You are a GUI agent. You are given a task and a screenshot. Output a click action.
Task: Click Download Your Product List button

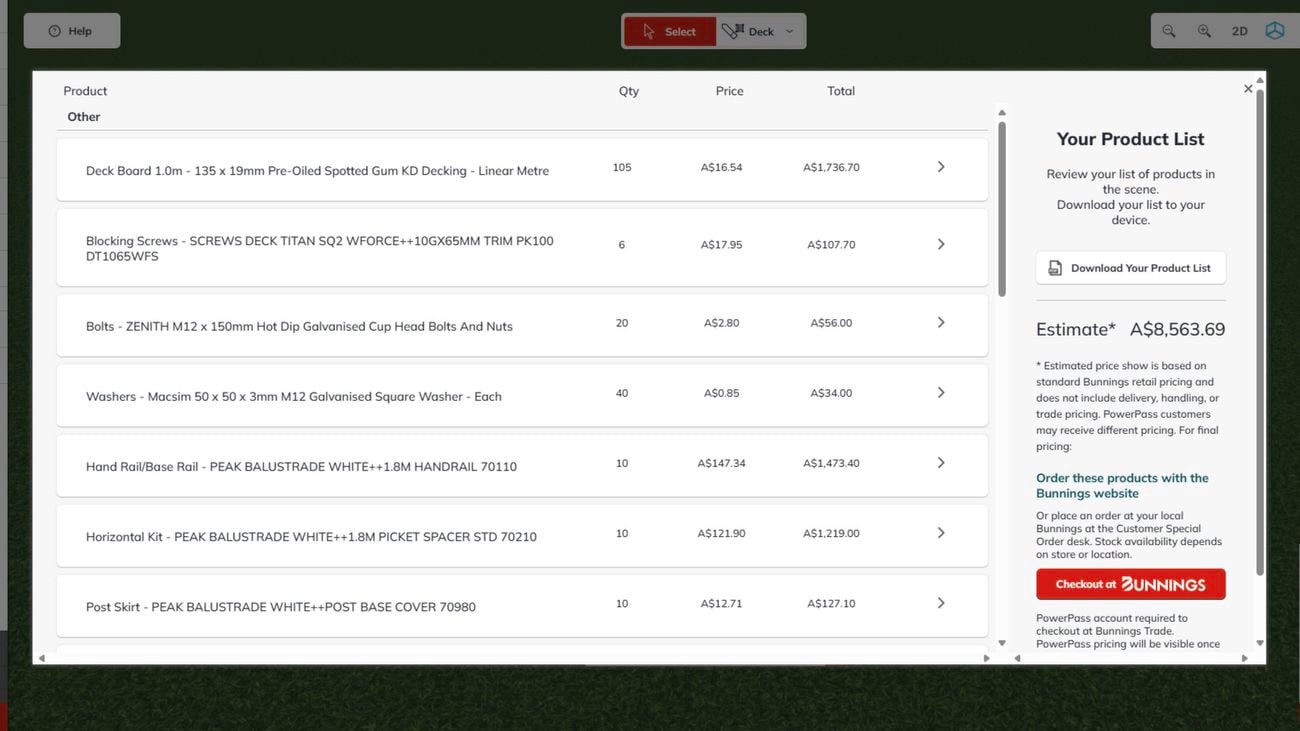(1130, 268)
